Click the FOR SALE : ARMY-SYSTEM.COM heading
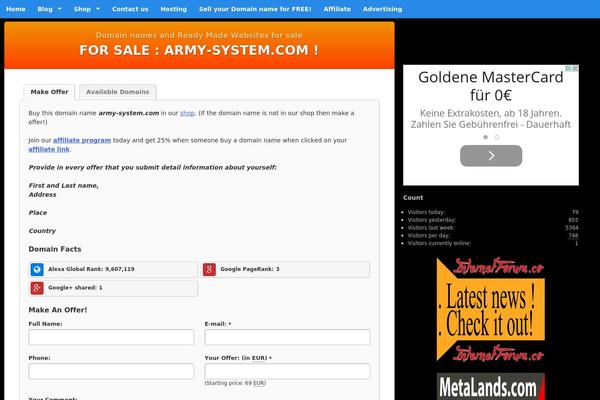Image resolution: width=600 pixels, height=400 pixels. point(199,50)
